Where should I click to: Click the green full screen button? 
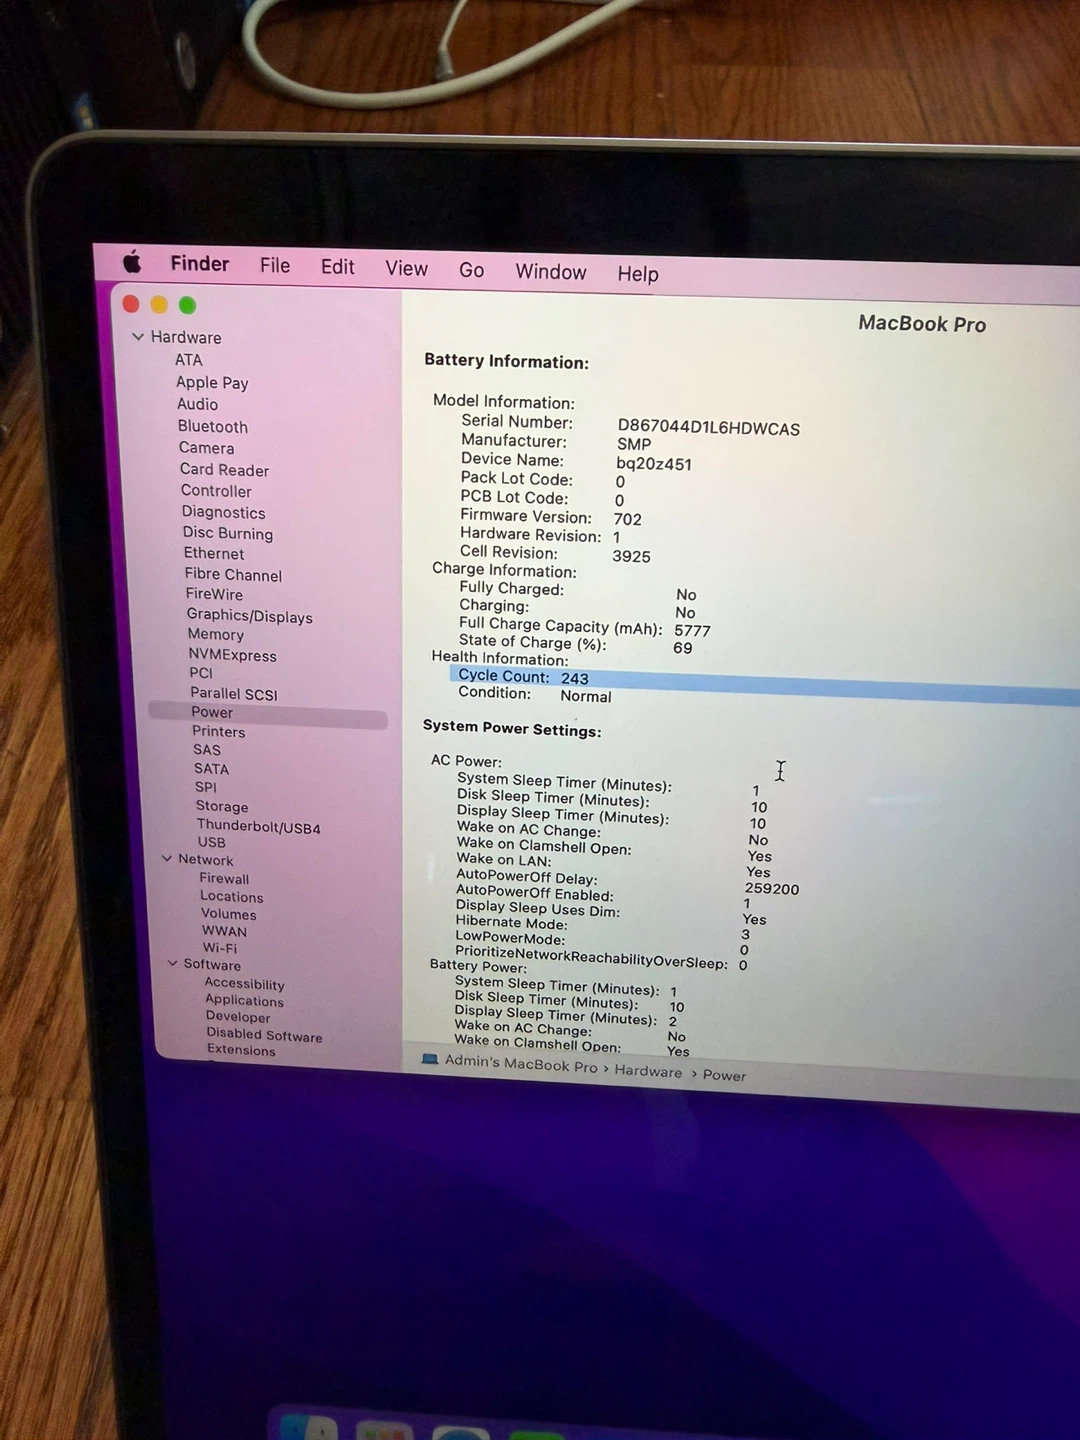click(x=187, y=305)
